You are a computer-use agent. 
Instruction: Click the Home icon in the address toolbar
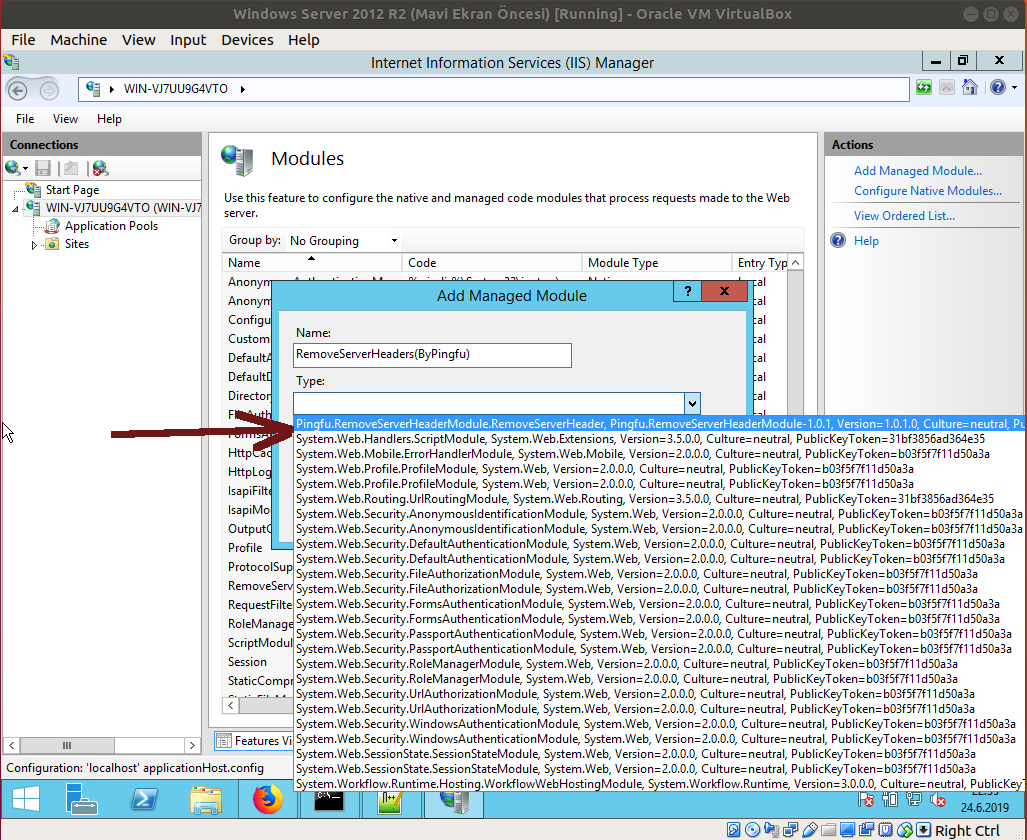coord(970,88)
